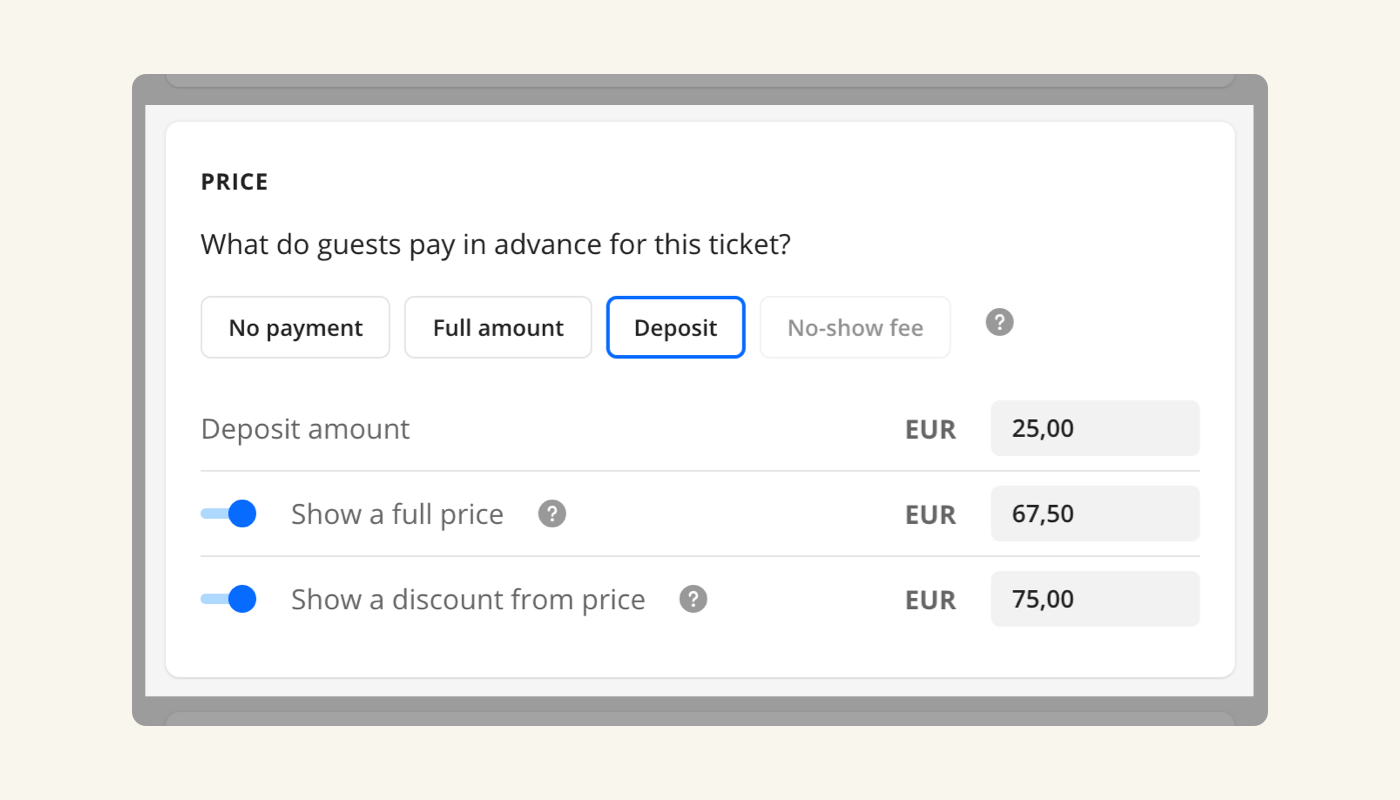Click the EUR label beside 75,00
1400x800 pixels.
(931, 600)
